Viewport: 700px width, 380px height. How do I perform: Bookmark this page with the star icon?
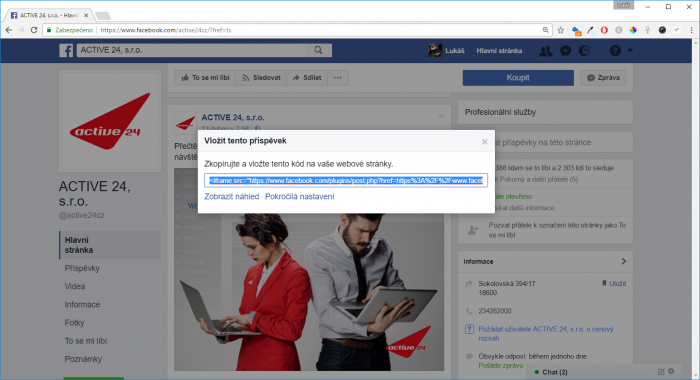(x=561, y=30)
